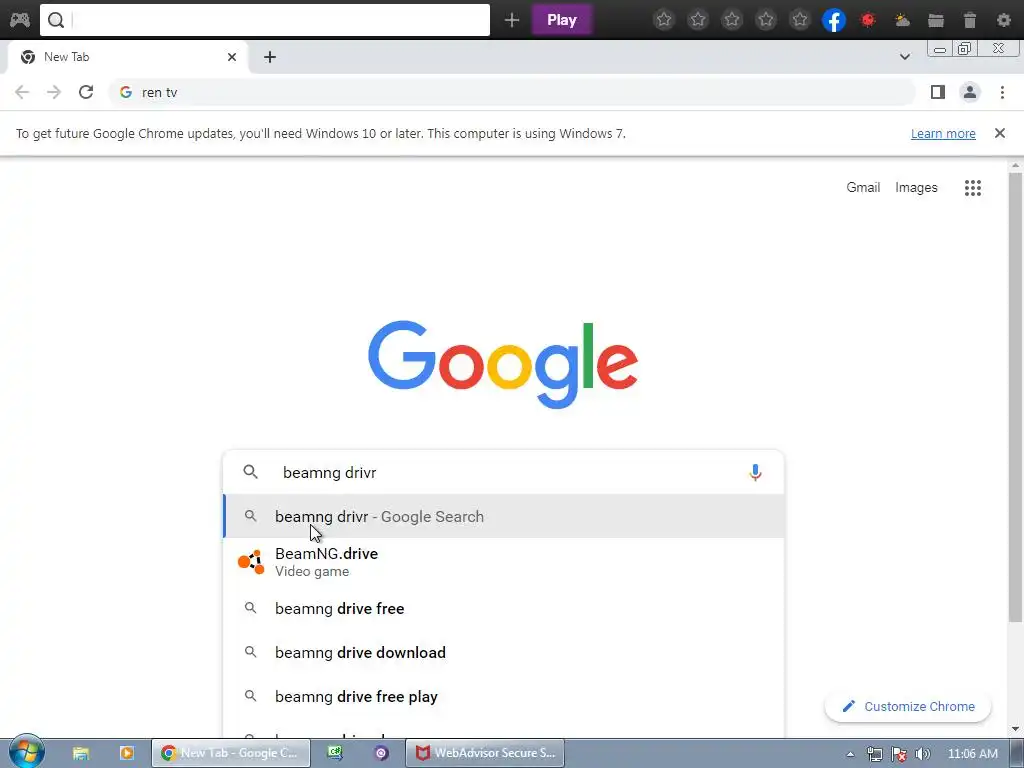Switch to the WebAdvisor Secure taskbar window
This screenshot has height=768, width=1024.
[x=485, y=753]
